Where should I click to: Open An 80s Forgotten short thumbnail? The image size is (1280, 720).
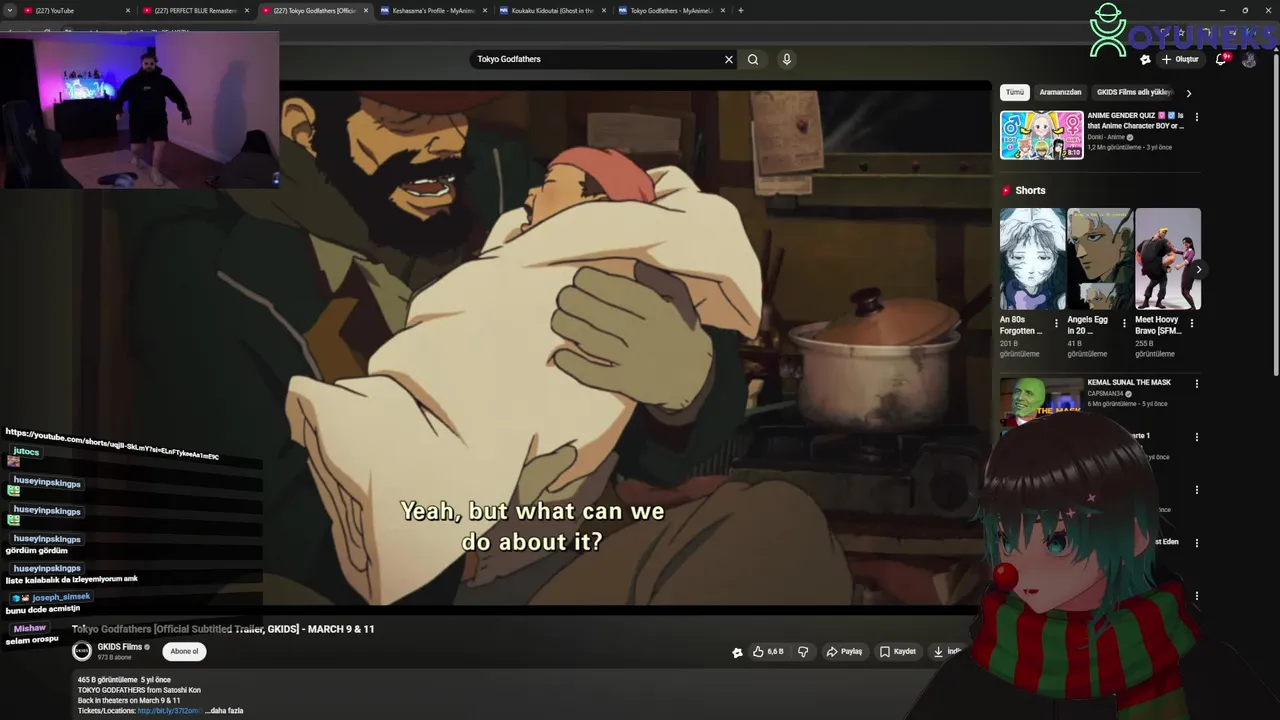pyautogui.click(x=1033, y=259)
